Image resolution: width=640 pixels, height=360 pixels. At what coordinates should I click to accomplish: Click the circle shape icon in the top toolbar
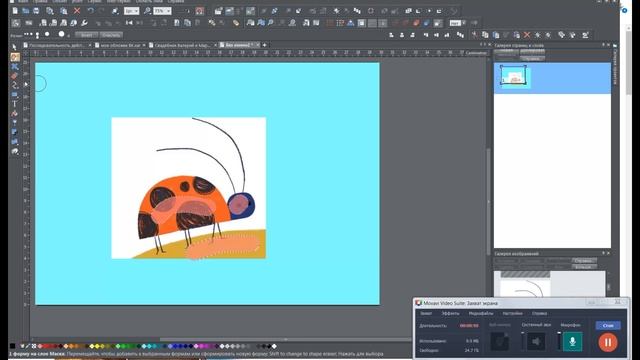coord(371,11)
